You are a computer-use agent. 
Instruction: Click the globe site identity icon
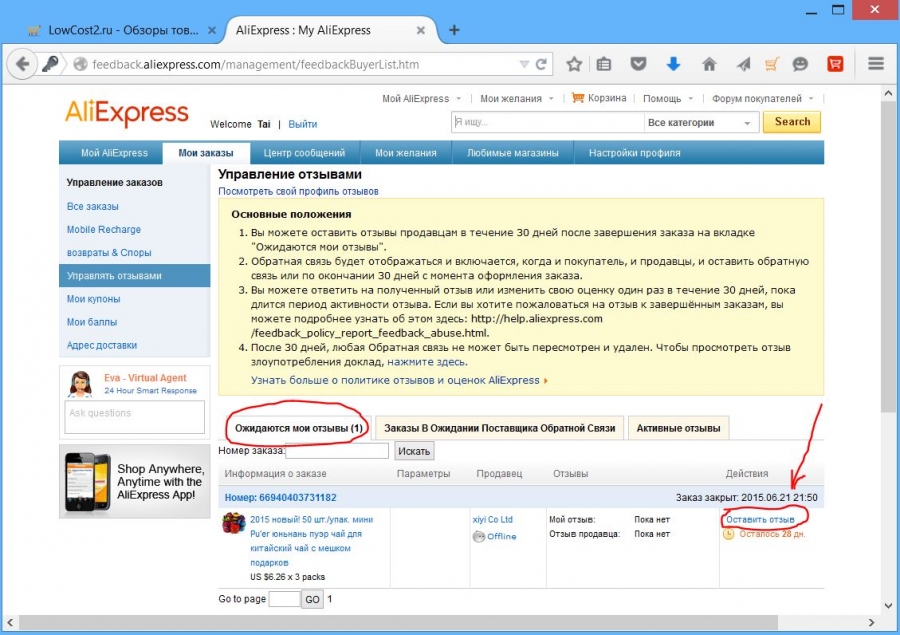(80, 64)
